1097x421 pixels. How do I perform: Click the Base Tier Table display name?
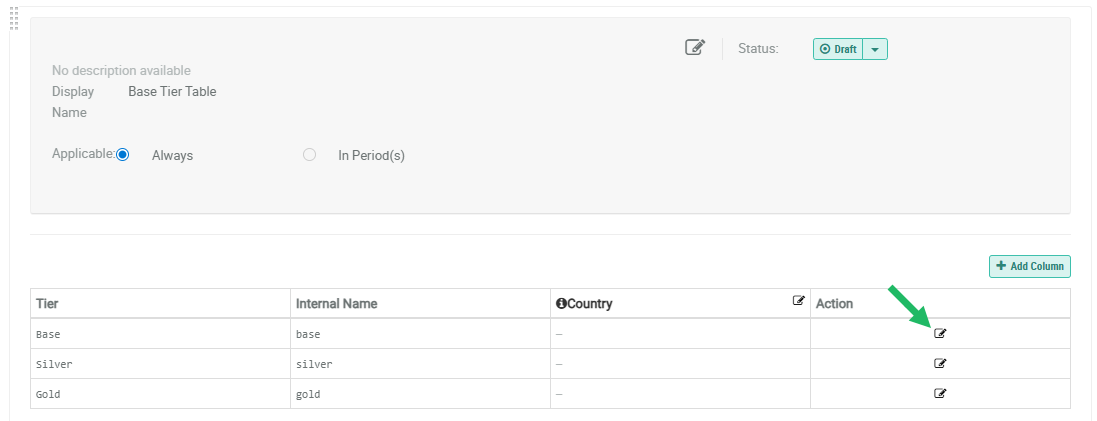click(172, 91)
